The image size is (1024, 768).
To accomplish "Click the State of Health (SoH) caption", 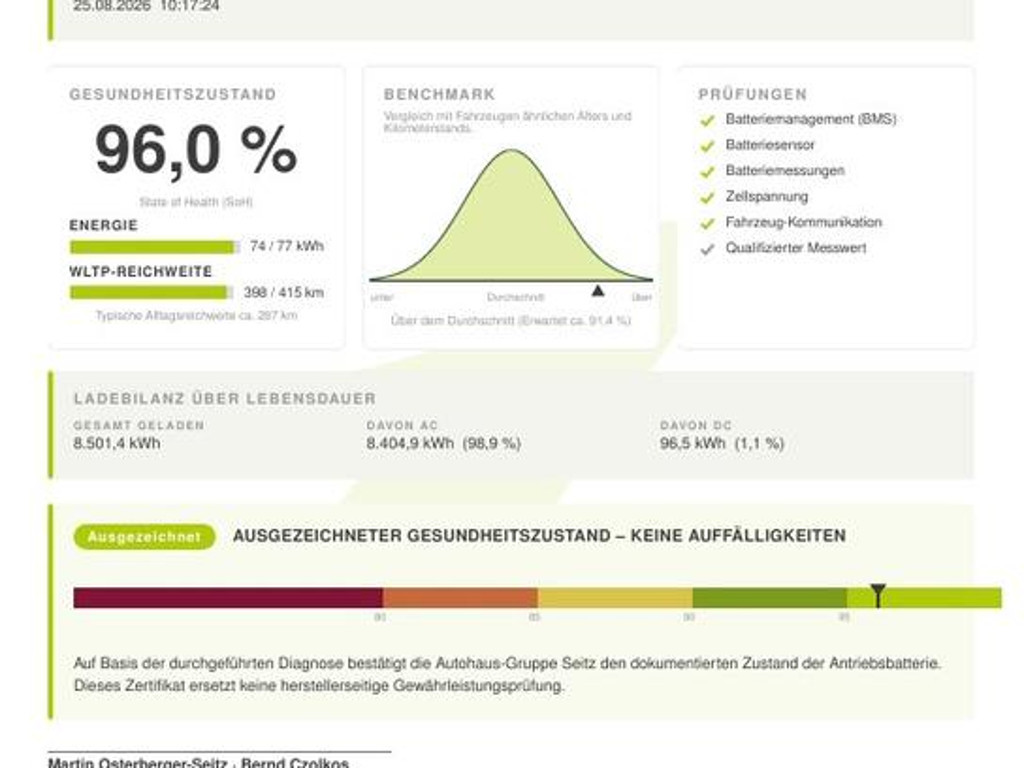I will [196, 202].
